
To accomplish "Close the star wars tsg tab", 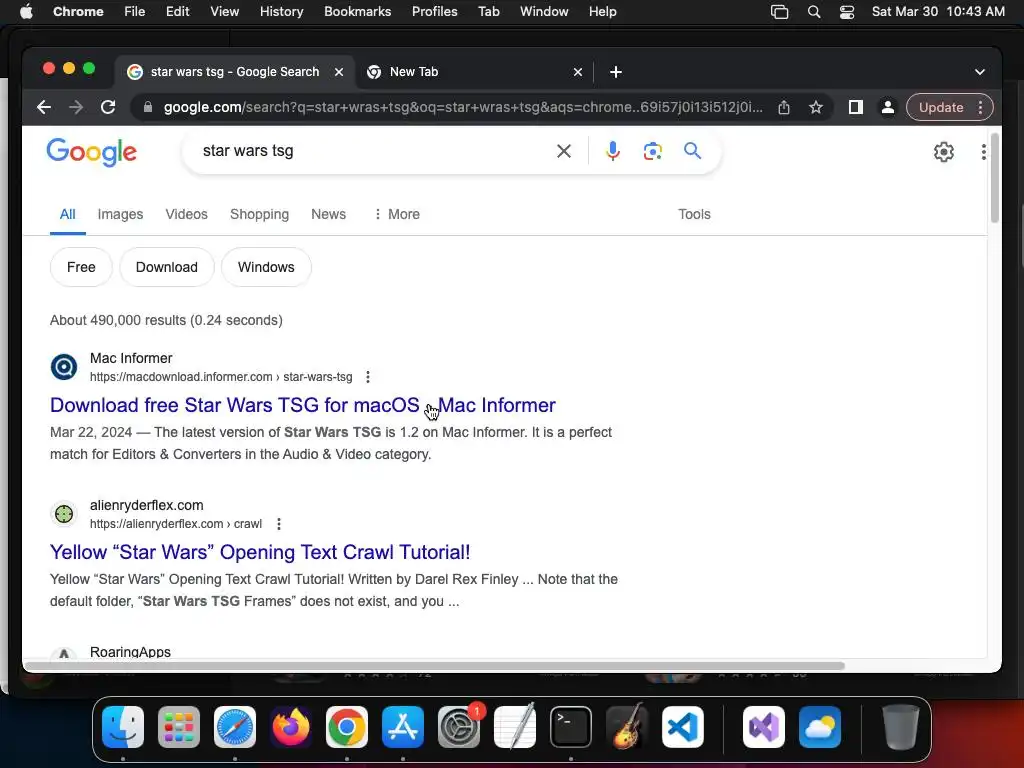I will click(339, 72).
